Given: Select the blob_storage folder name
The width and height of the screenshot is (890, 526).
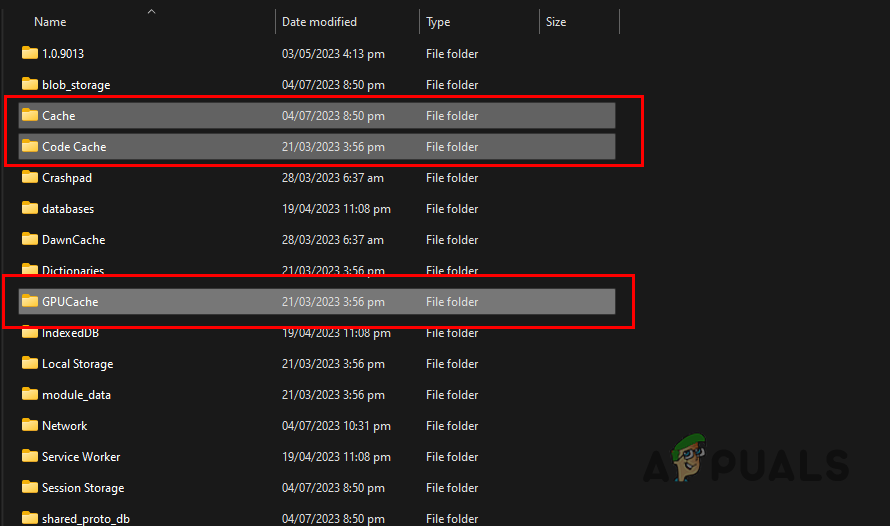Looking at the screenshot, I should coord(76,85).
